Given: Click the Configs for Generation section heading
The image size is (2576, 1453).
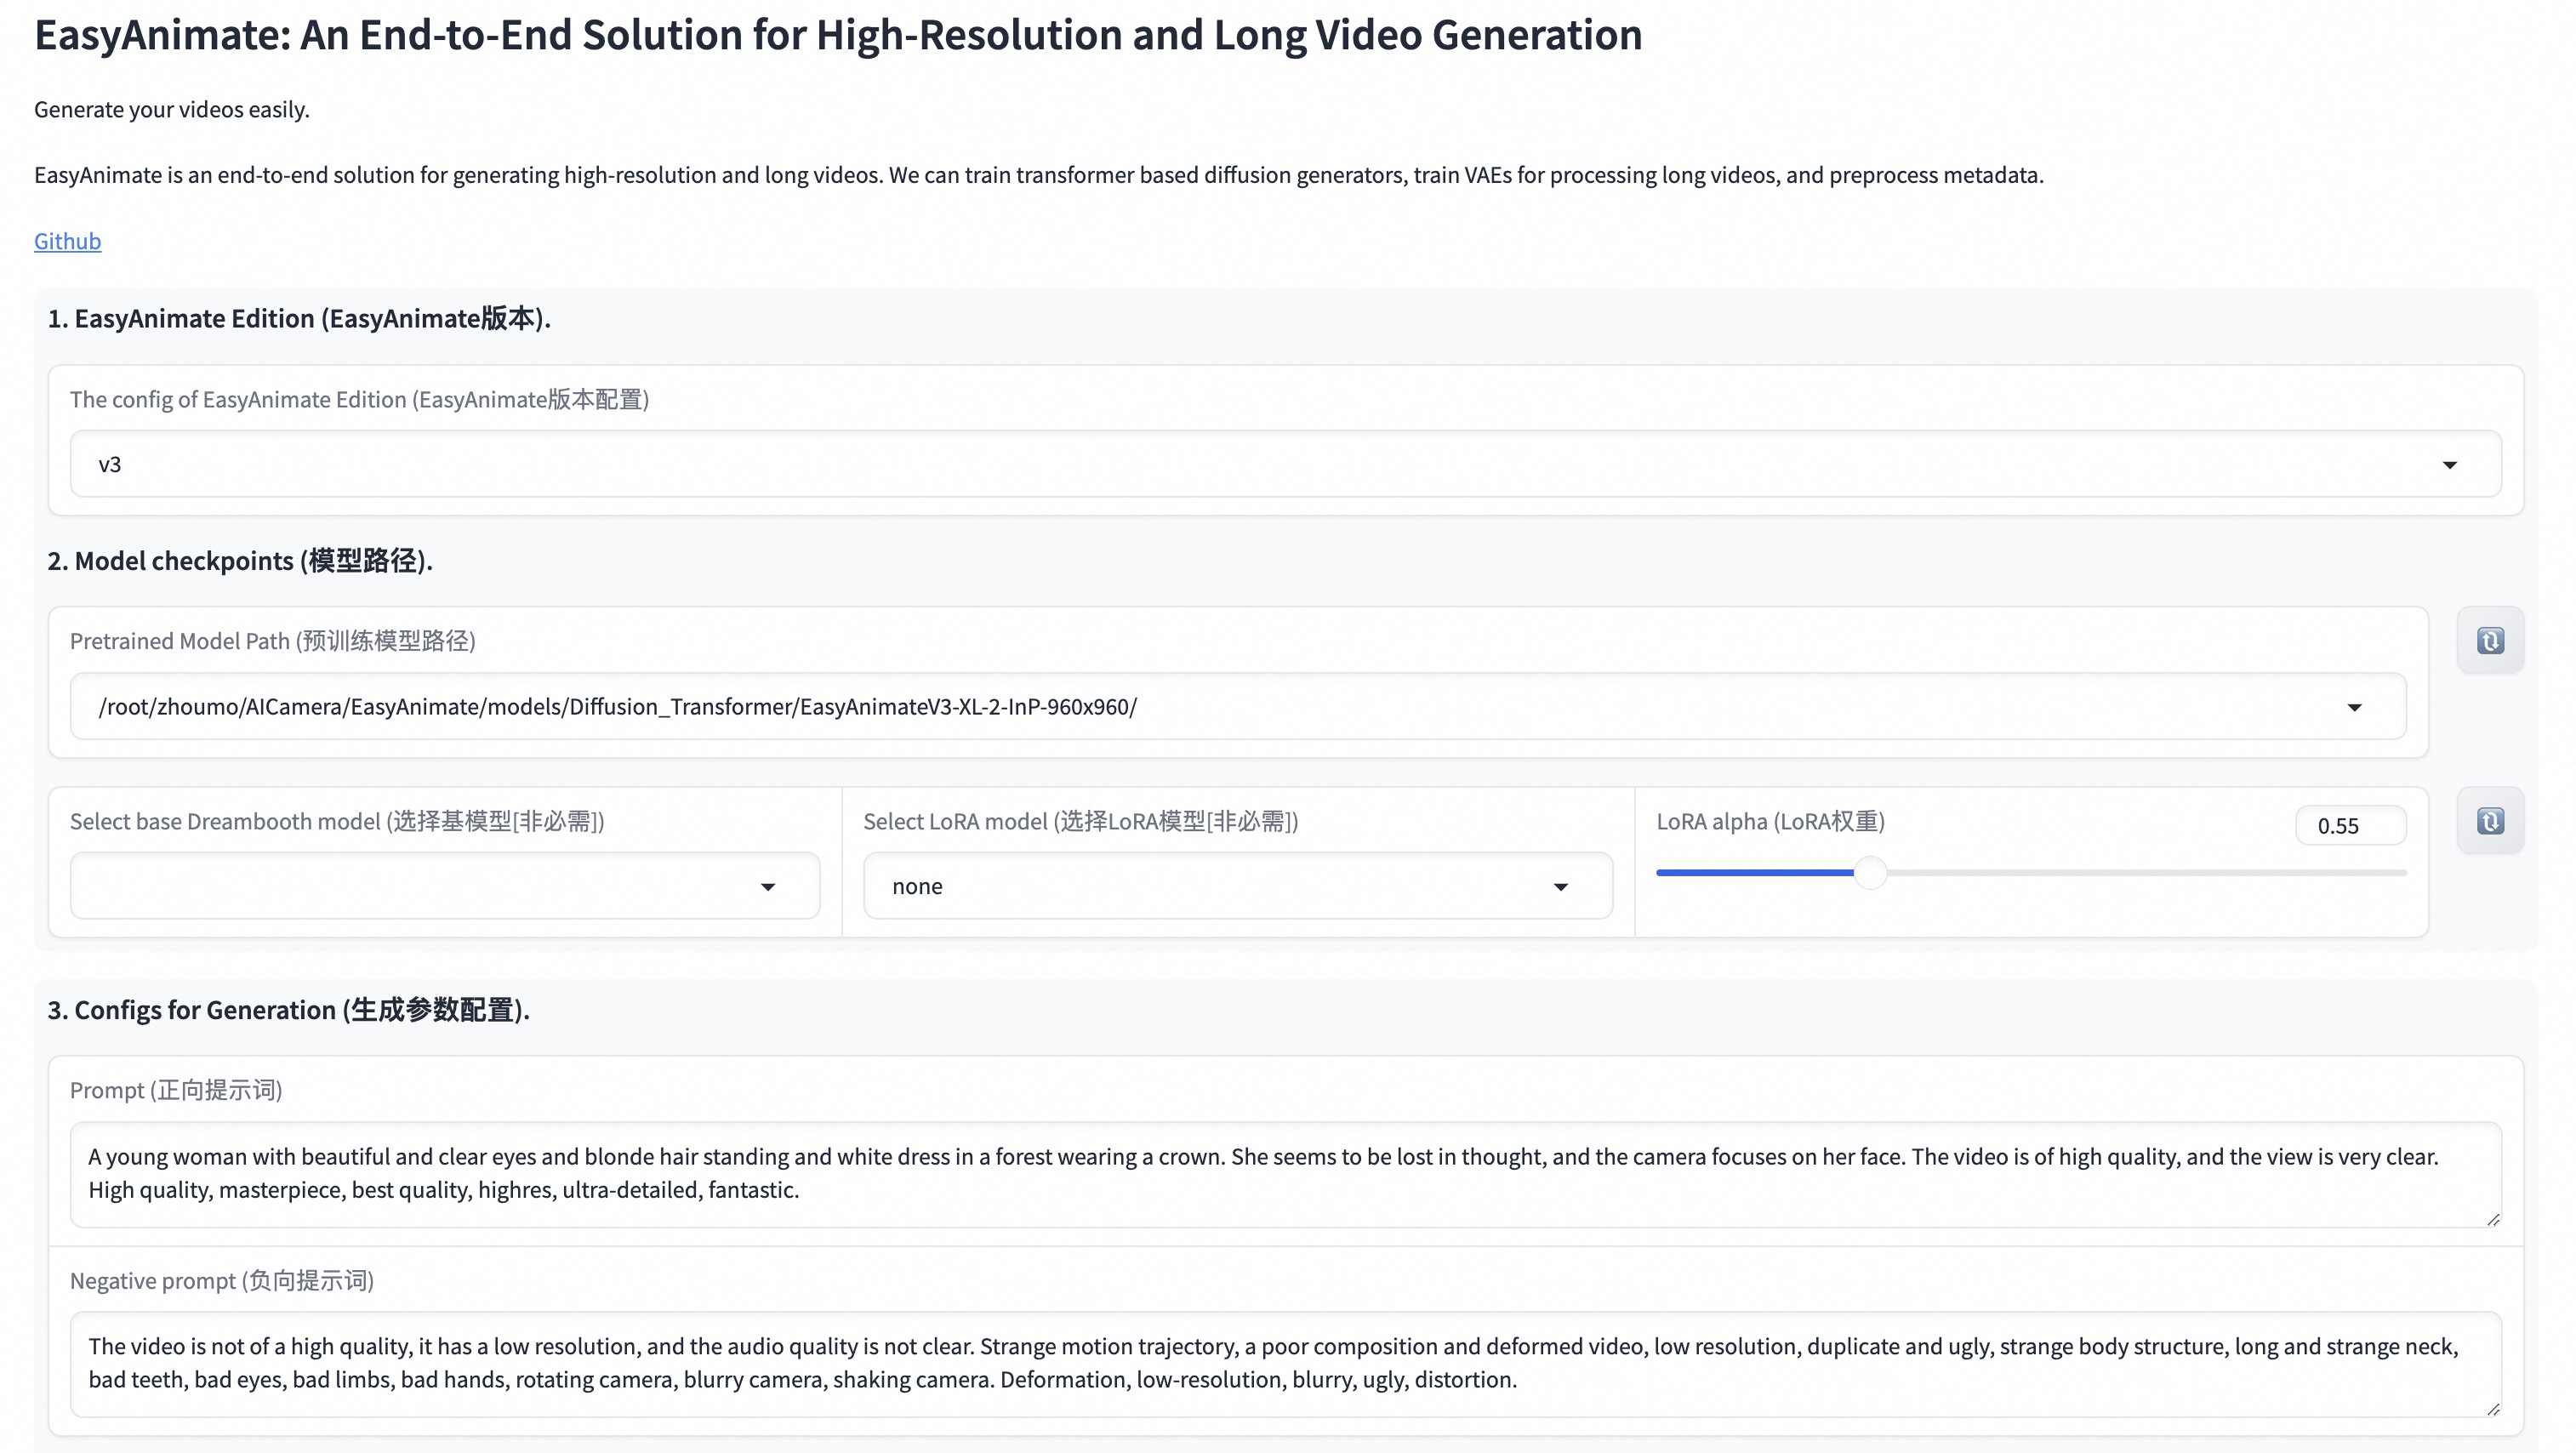Looking at the screenshot, I should pos(288,1010).
